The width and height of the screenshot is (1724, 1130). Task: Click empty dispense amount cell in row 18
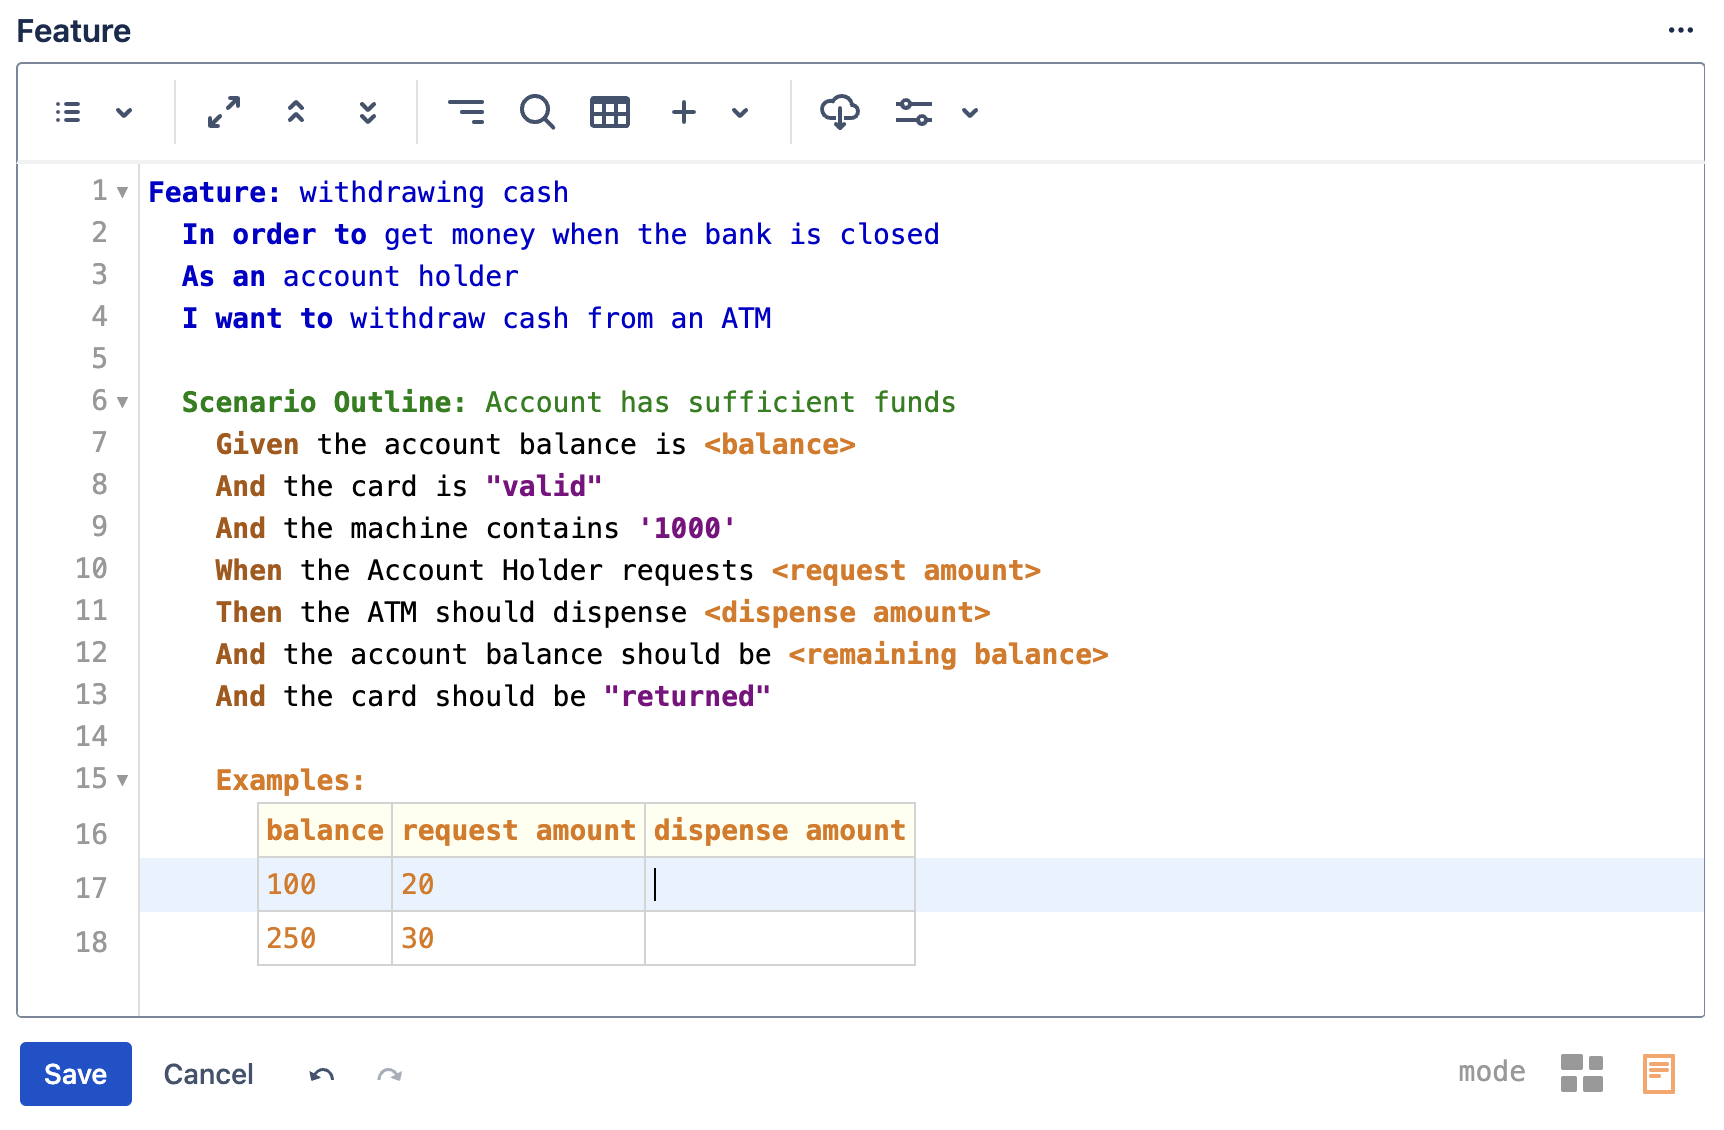(780, 938)
